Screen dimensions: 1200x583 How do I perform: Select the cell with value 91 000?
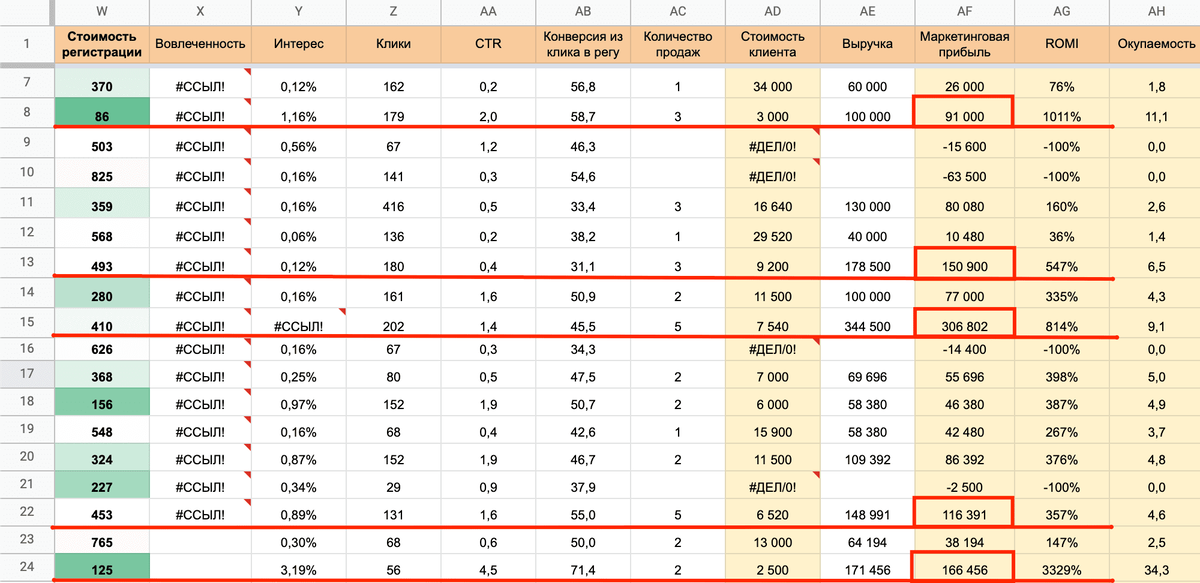point(964,115)
